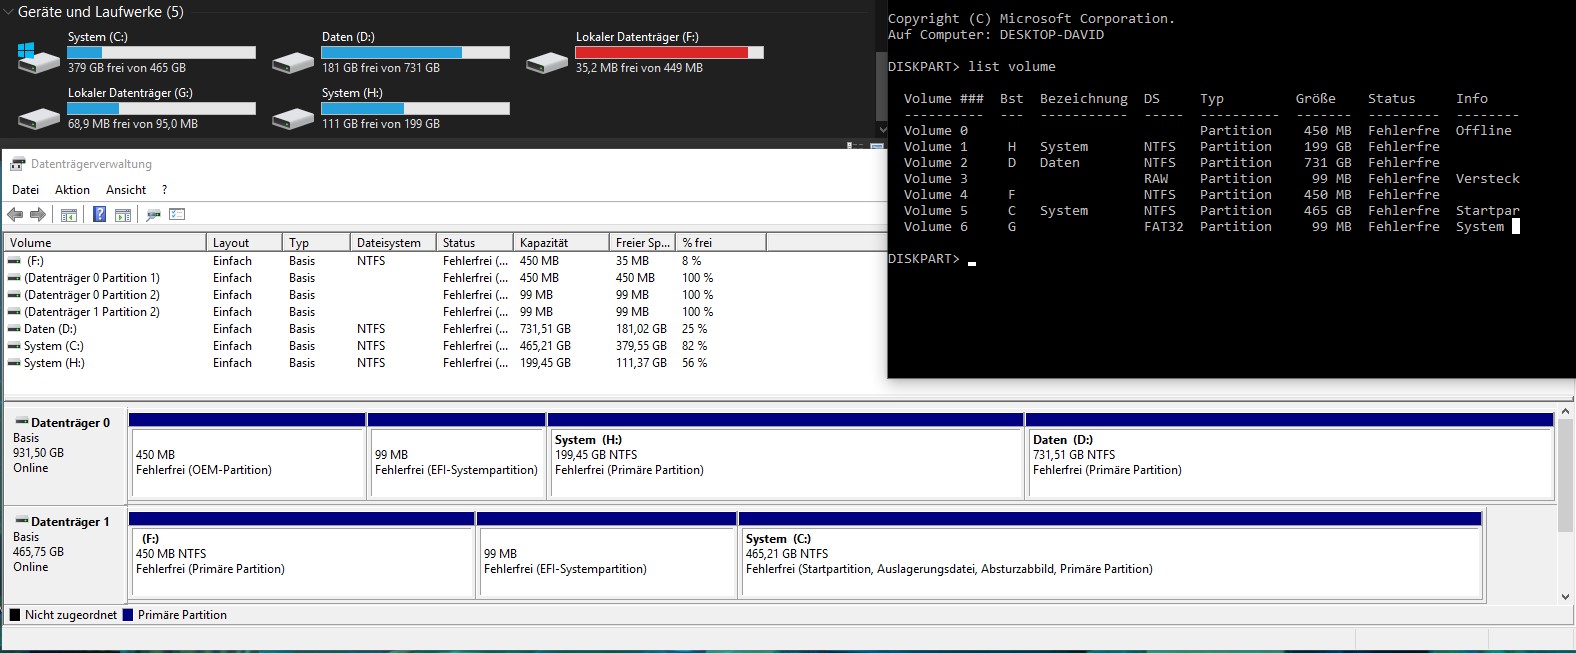Click 'Volume 3' row in the DiskPart output
Screen dimensions: 1576x653
[1212, 179]
